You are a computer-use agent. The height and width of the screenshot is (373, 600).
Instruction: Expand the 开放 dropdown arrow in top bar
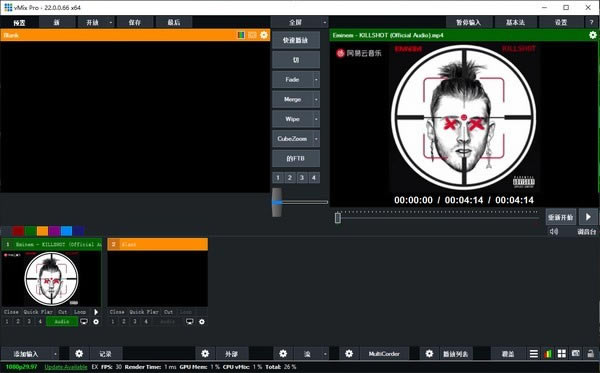point(111,22)
